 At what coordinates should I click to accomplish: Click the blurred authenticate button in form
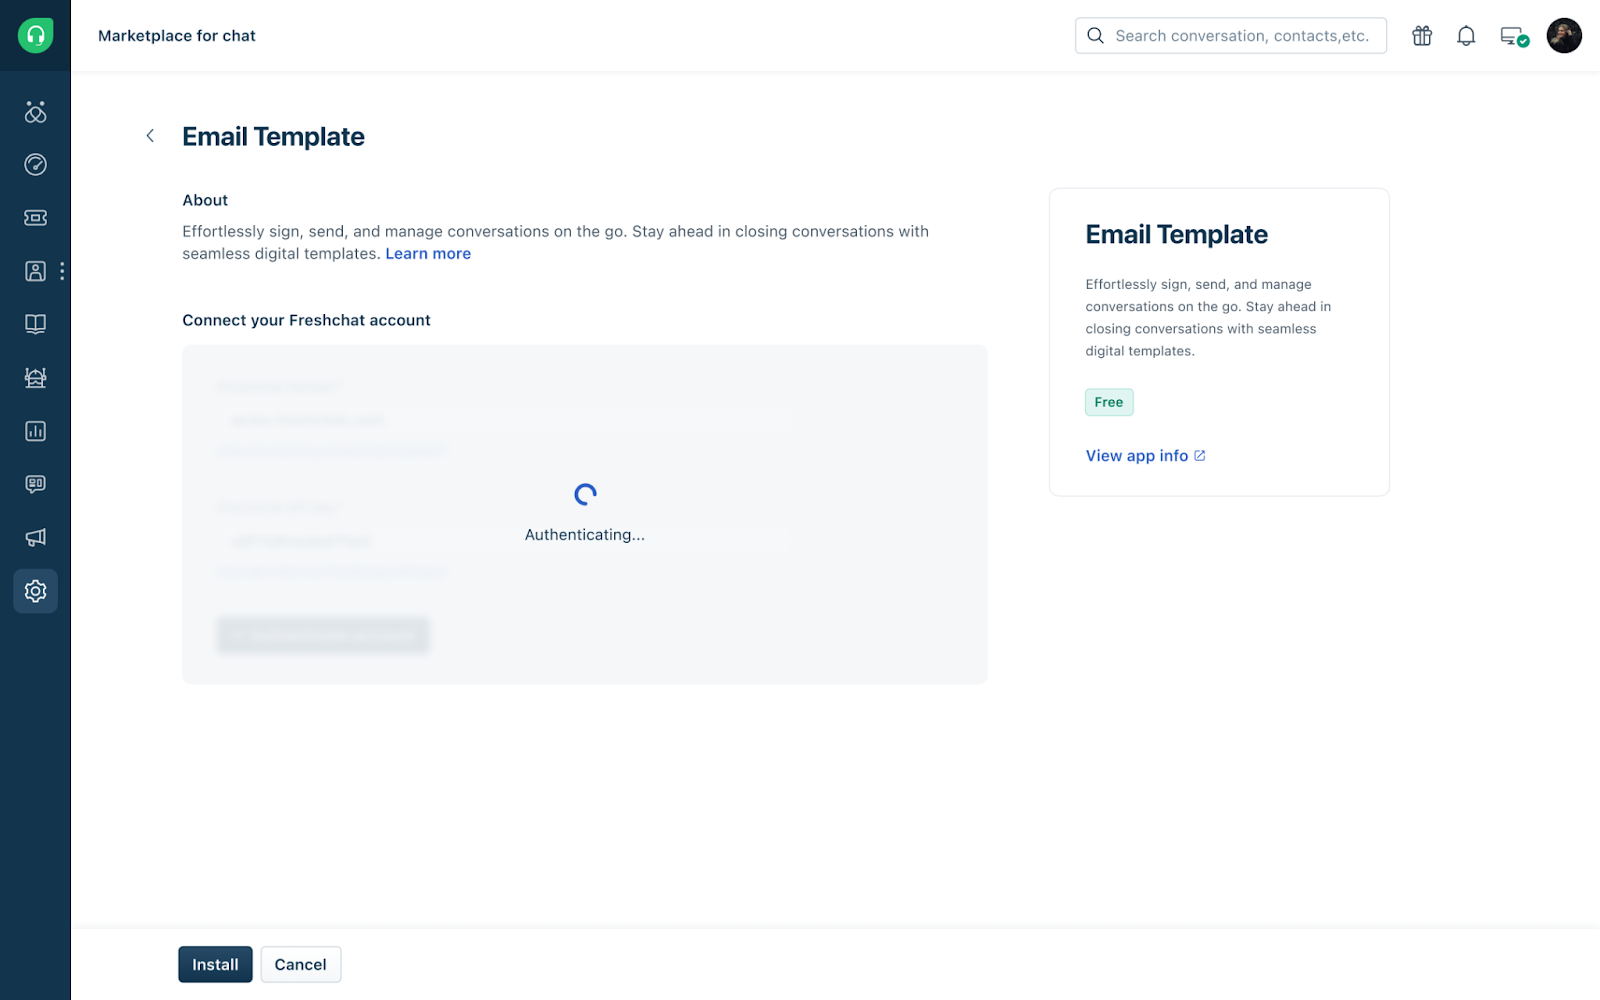323,635
